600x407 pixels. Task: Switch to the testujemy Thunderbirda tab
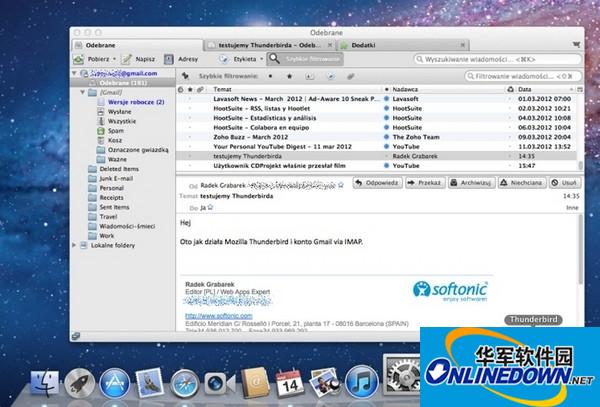click(269, 45)
